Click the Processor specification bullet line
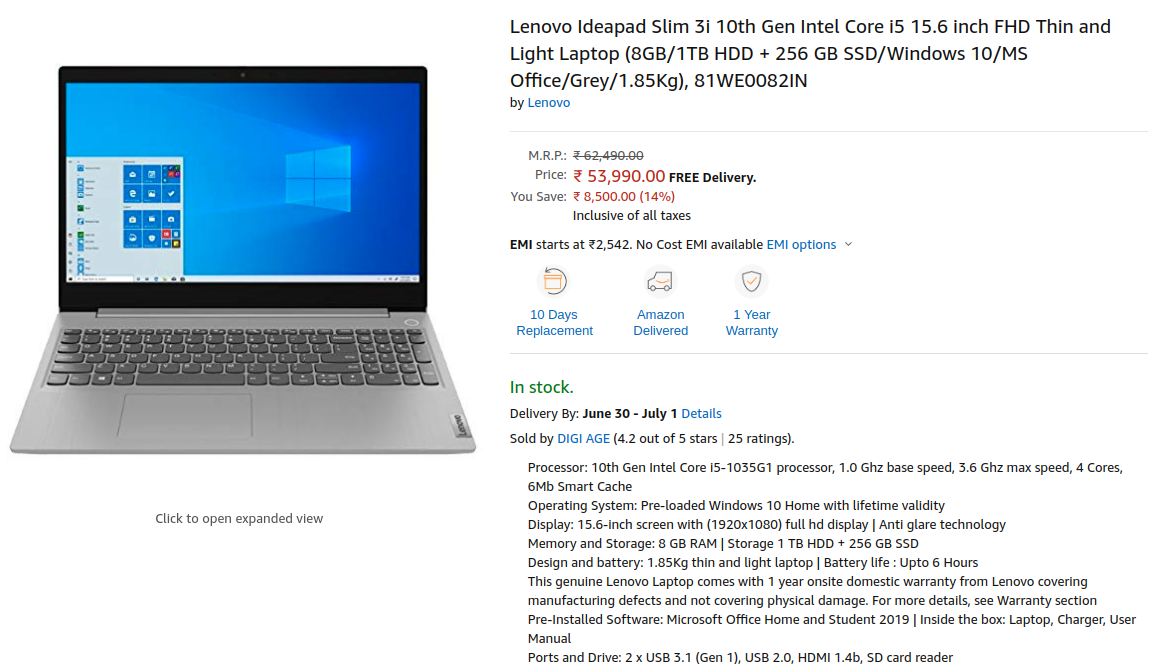1154x672 pixels. (x=825, y=477)
